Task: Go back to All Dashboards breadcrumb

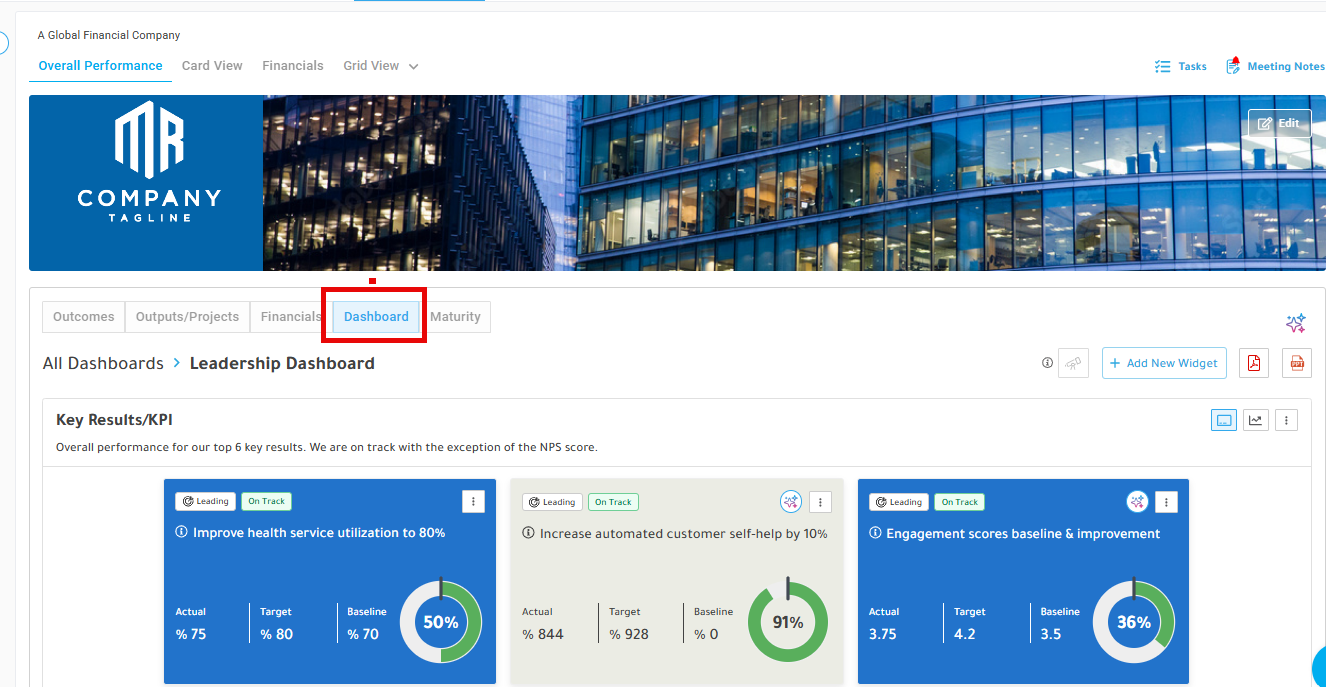Action: tap(103, 363)
